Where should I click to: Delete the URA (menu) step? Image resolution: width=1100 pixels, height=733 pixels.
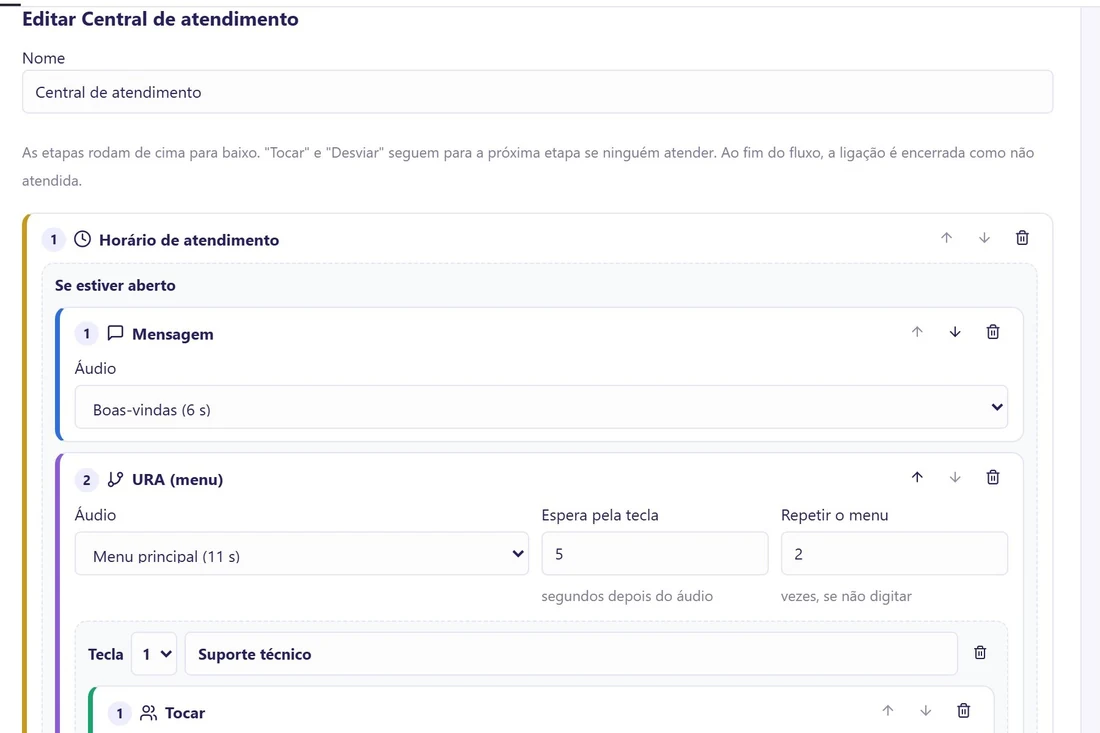(x=993, y=477)
